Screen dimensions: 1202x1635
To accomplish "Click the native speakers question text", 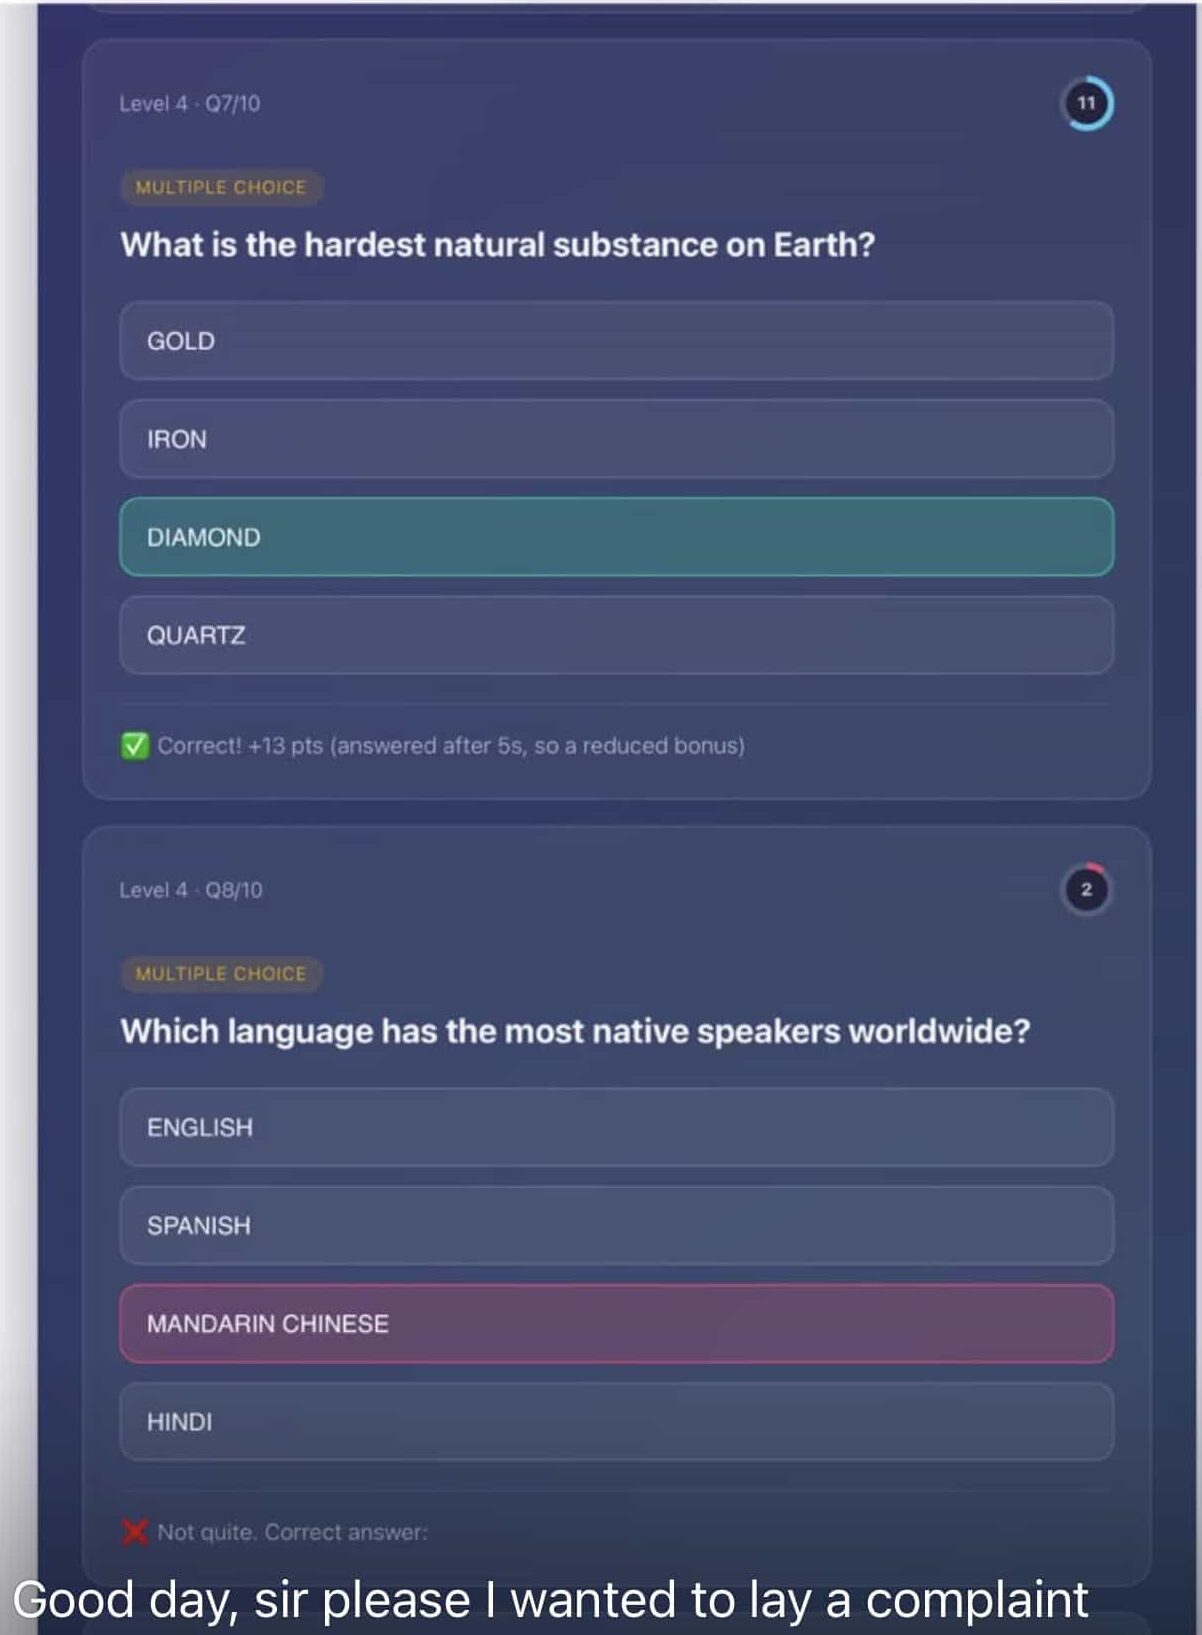I will [x=575, y=1031].
